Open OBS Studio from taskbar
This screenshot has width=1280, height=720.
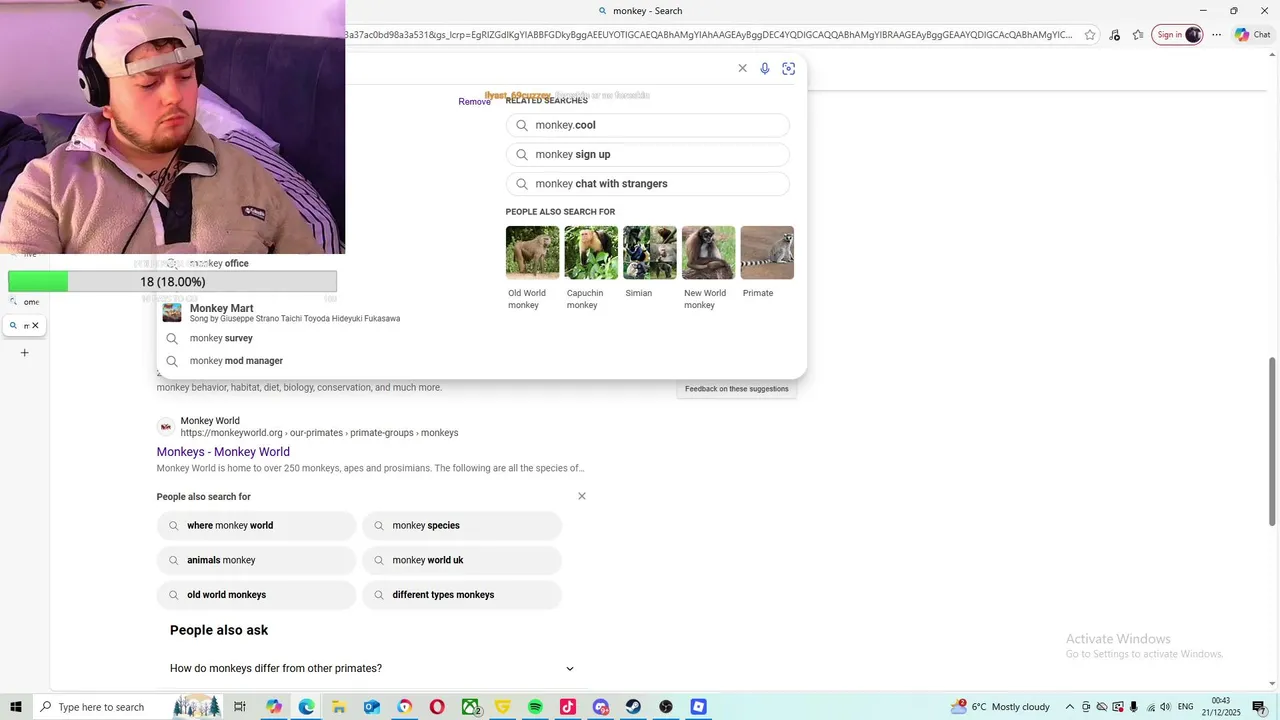coord(666,707)
